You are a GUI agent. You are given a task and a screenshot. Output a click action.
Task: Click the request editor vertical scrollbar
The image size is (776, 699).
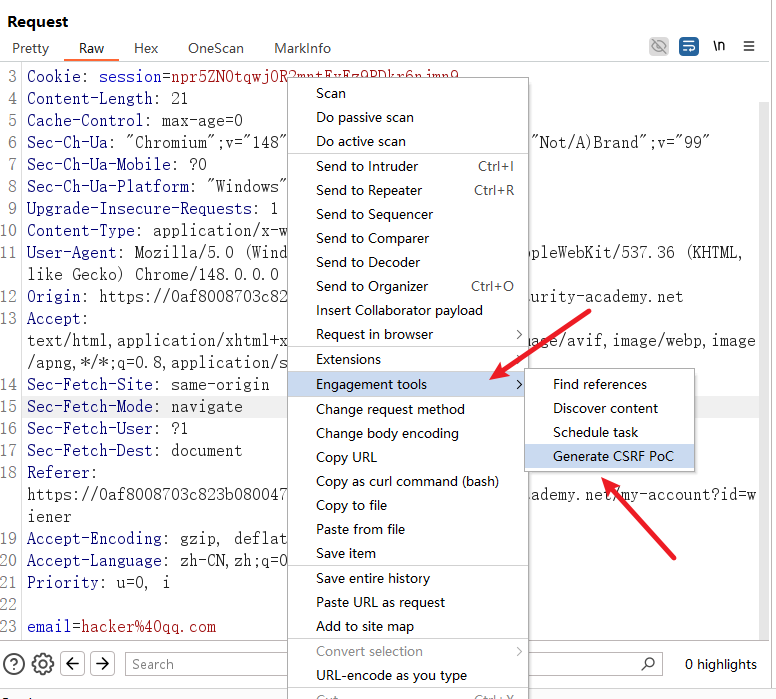pyautogui.click(x=765, y=370)
